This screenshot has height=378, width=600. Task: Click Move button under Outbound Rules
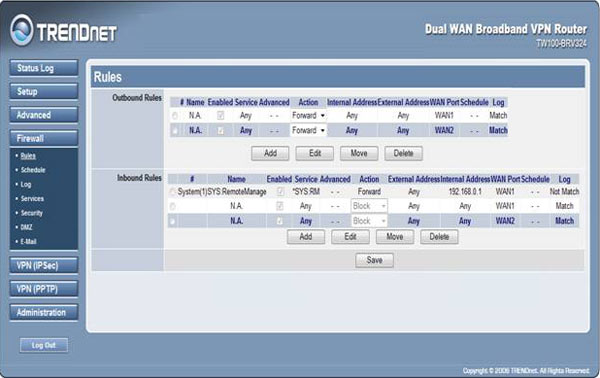[x=359, y=153]
